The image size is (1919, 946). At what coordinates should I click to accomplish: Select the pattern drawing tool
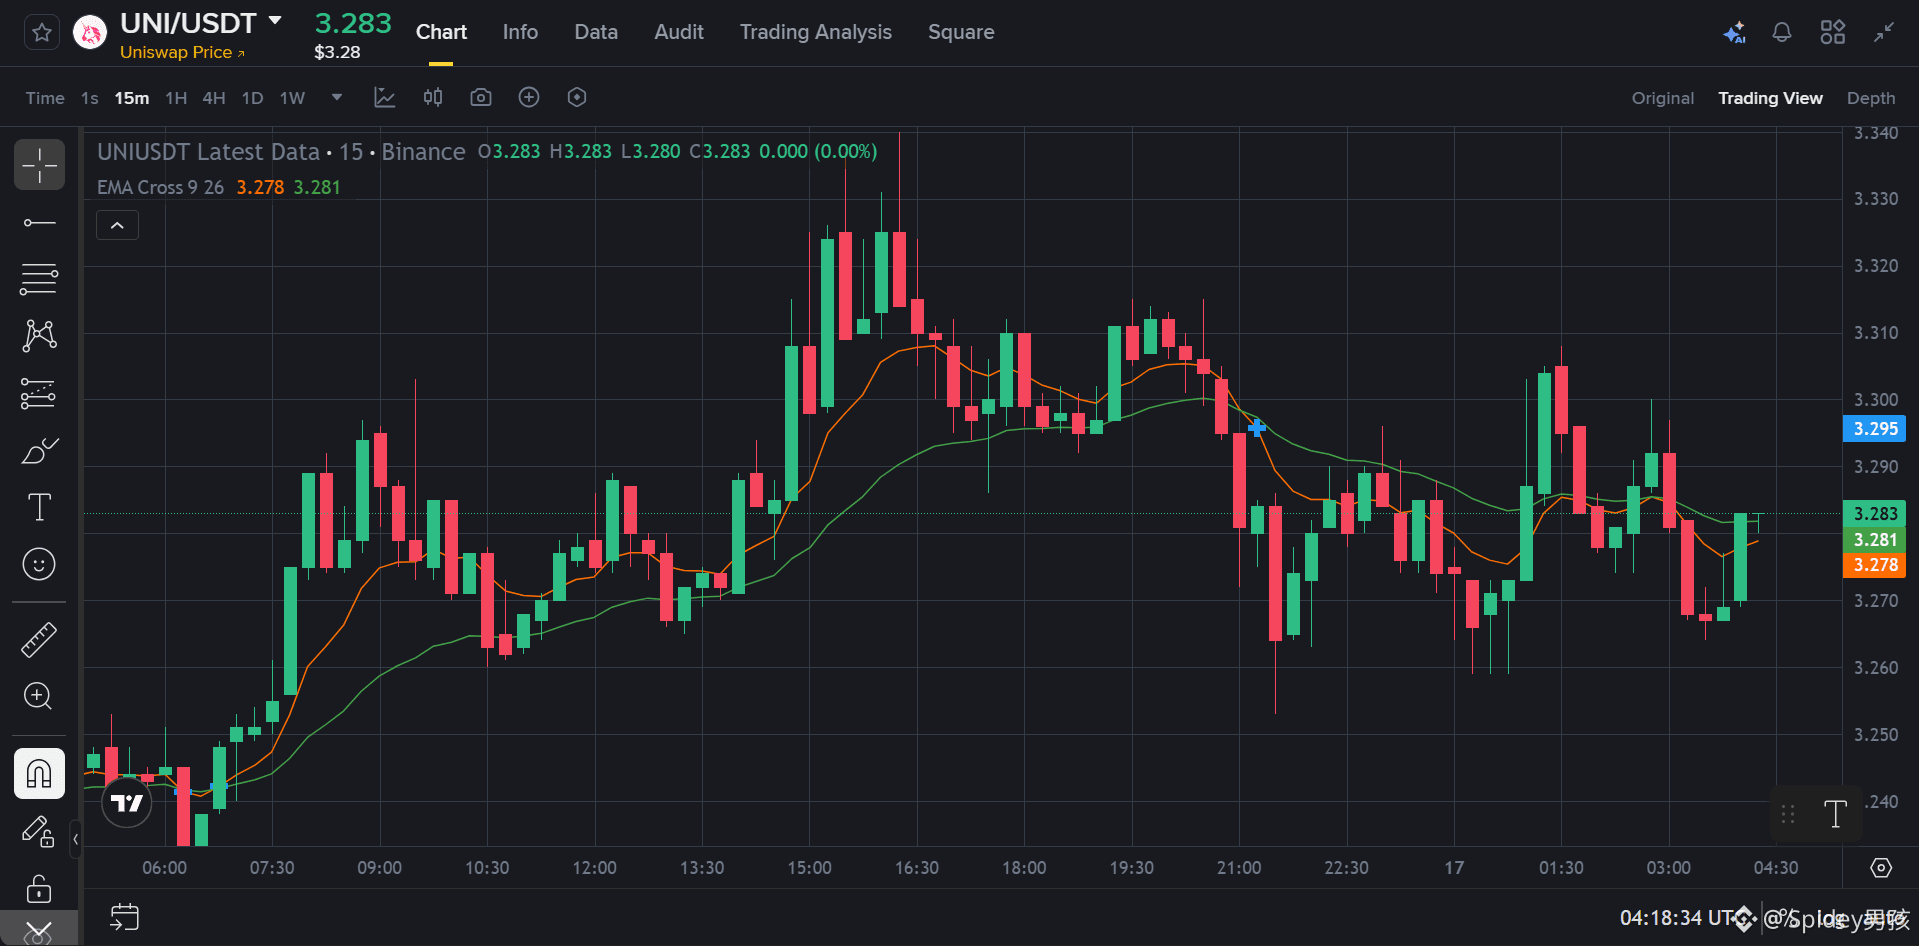(39, 335)
